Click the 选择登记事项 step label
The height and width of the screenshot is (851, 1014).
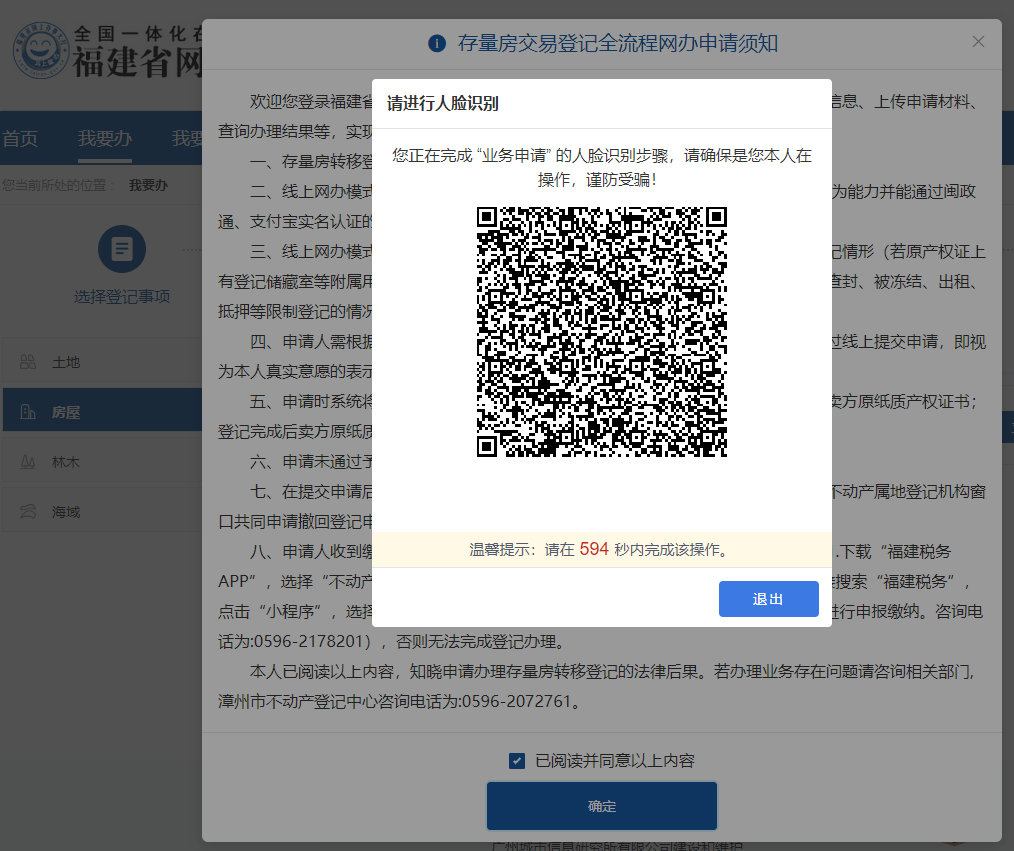122,297
